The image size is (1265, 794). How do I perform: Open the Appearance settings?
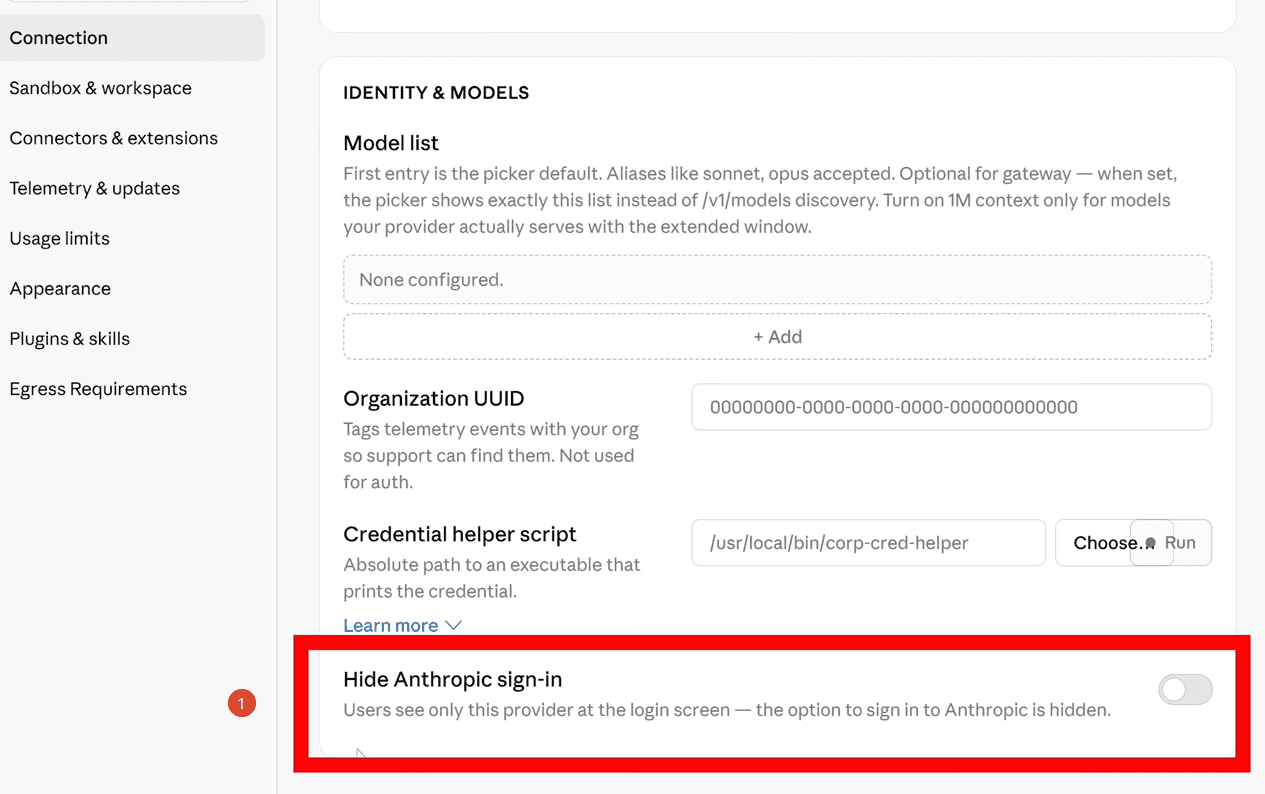[x=60, y=288]
